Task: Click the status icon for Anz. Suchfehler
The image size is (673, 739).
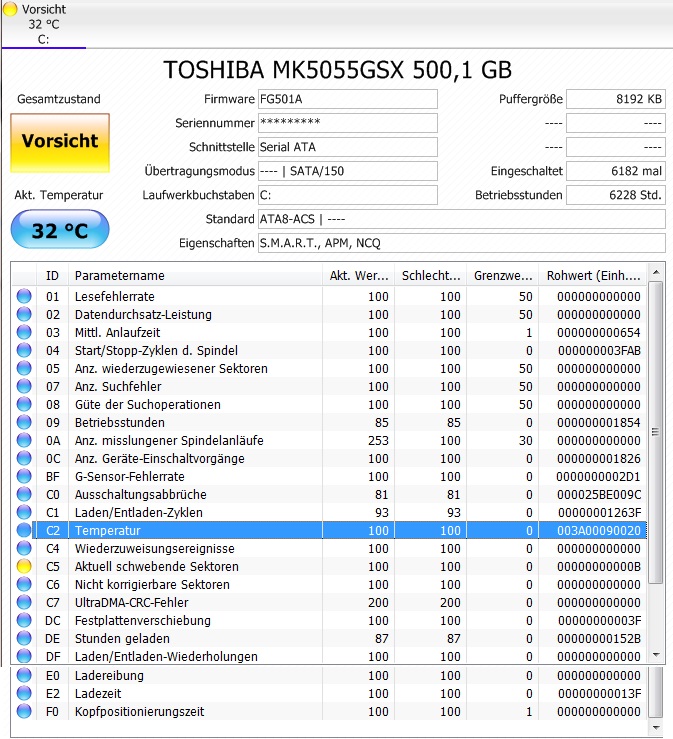Action: coord(24,386)
